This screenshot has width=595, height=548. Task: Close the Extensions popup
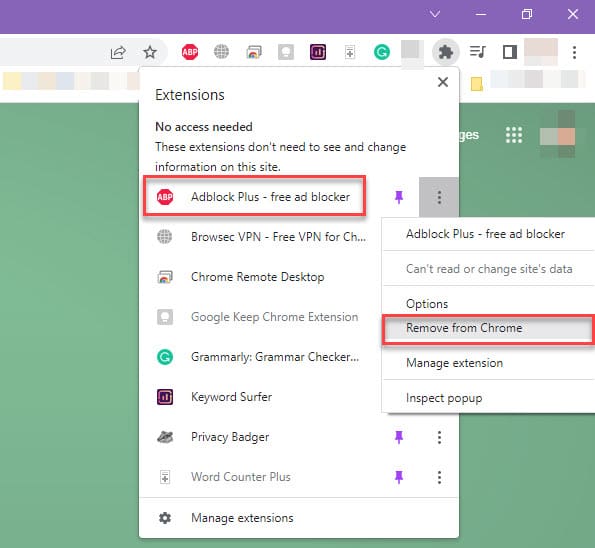443,82
